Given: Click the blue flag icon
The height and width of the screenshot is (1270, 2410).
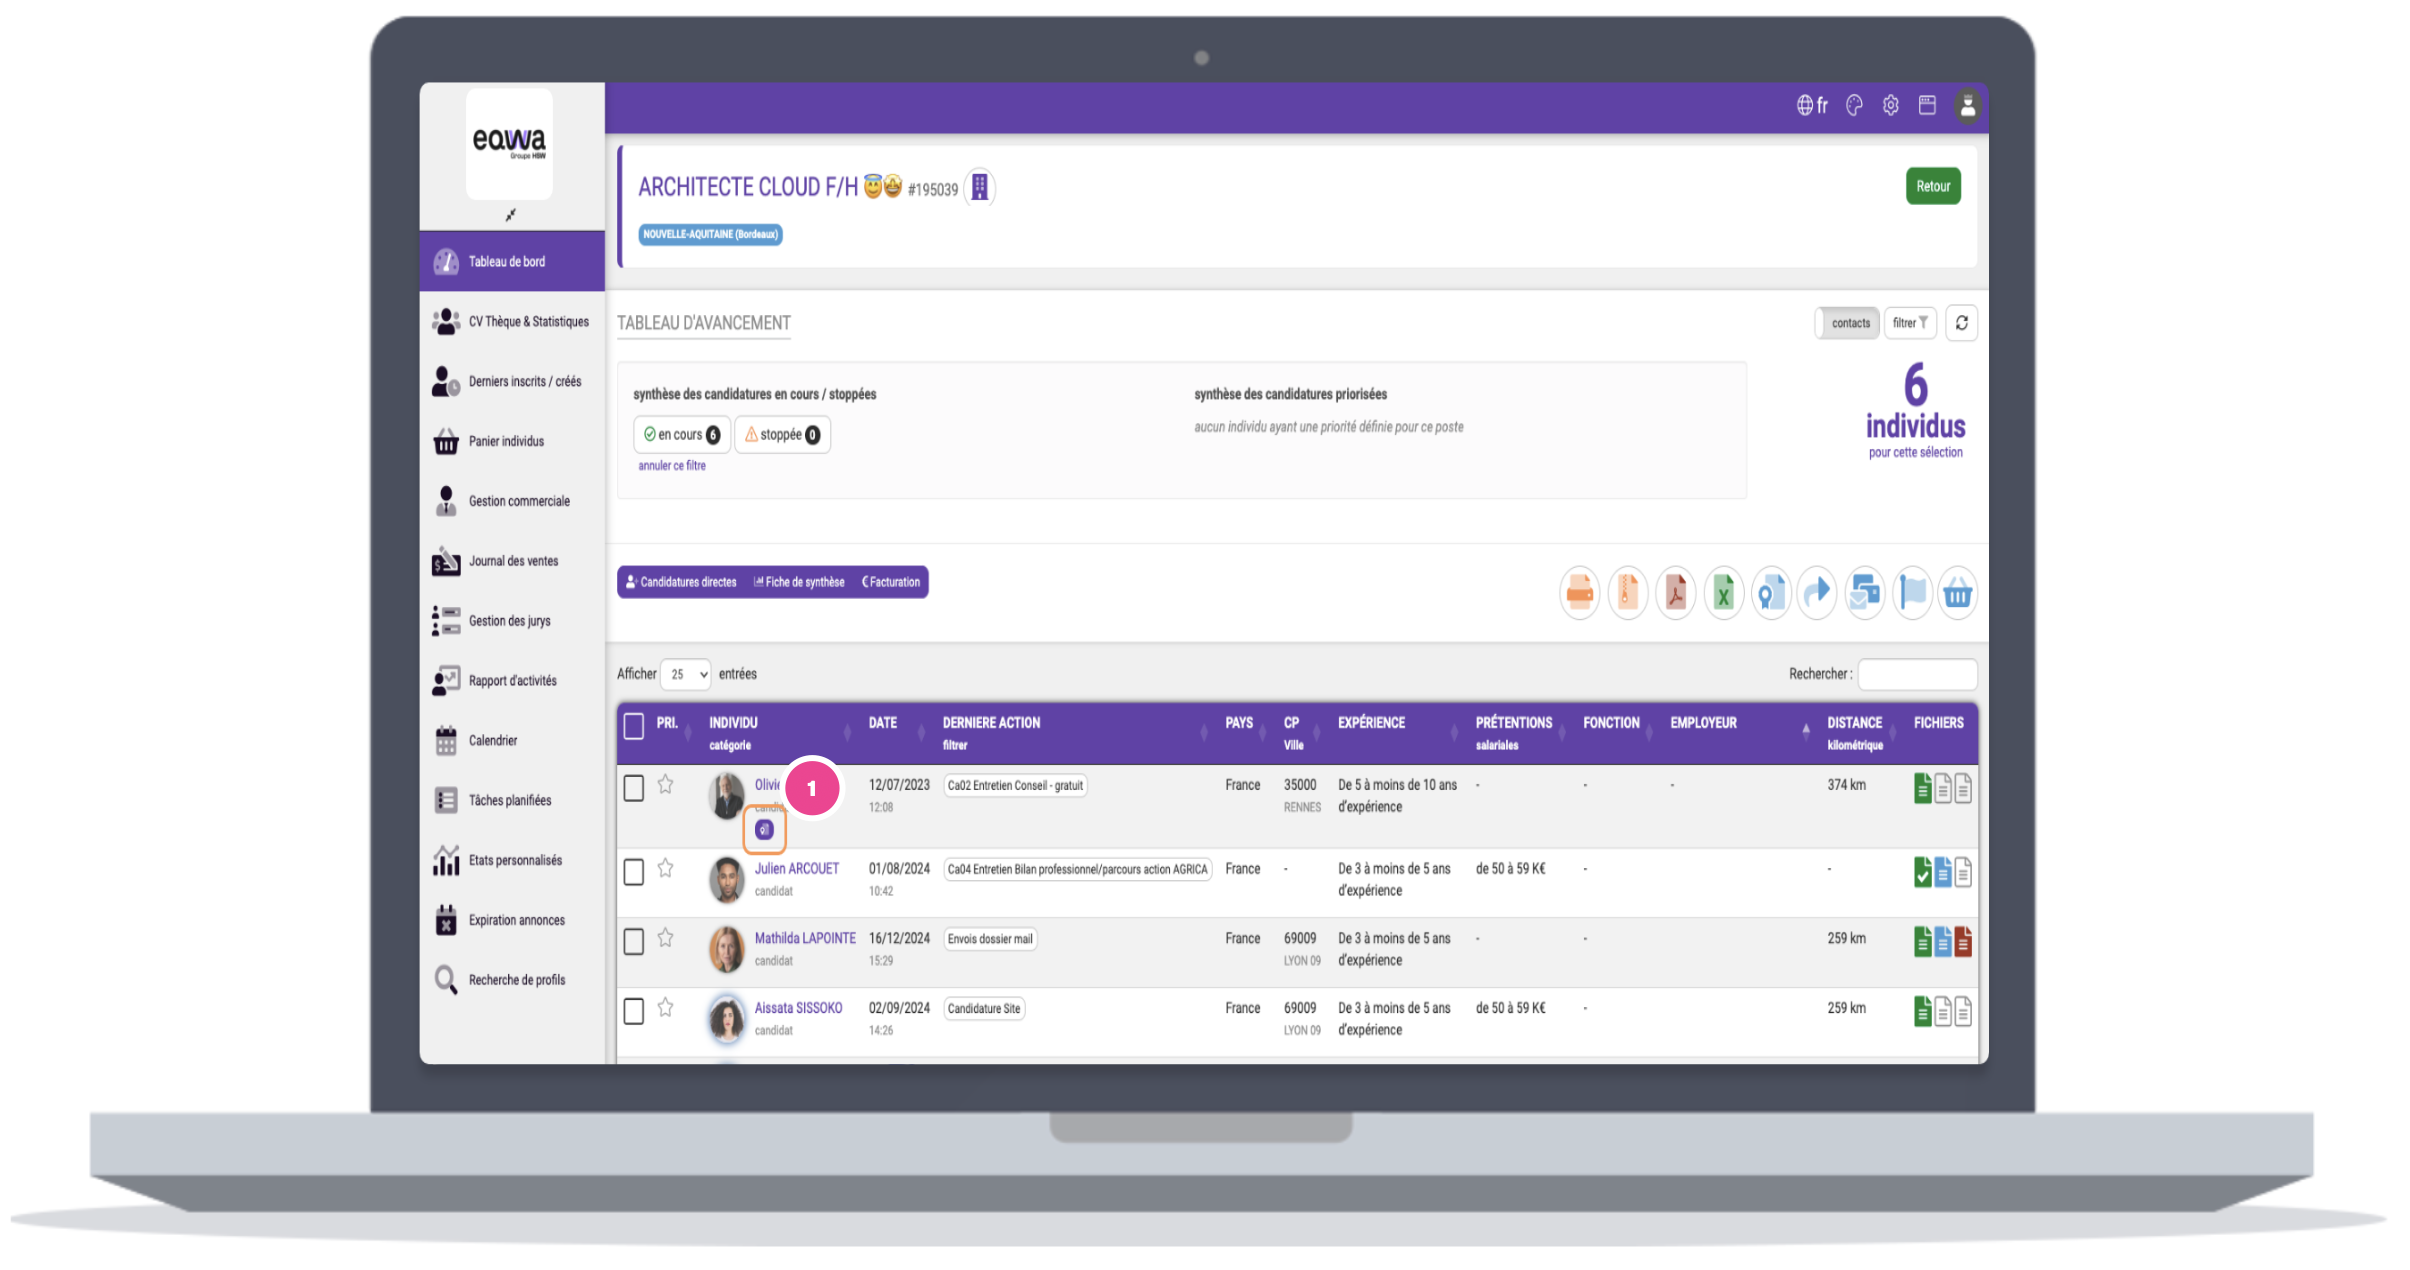Looking at the screenshot, I should 1912,593.
